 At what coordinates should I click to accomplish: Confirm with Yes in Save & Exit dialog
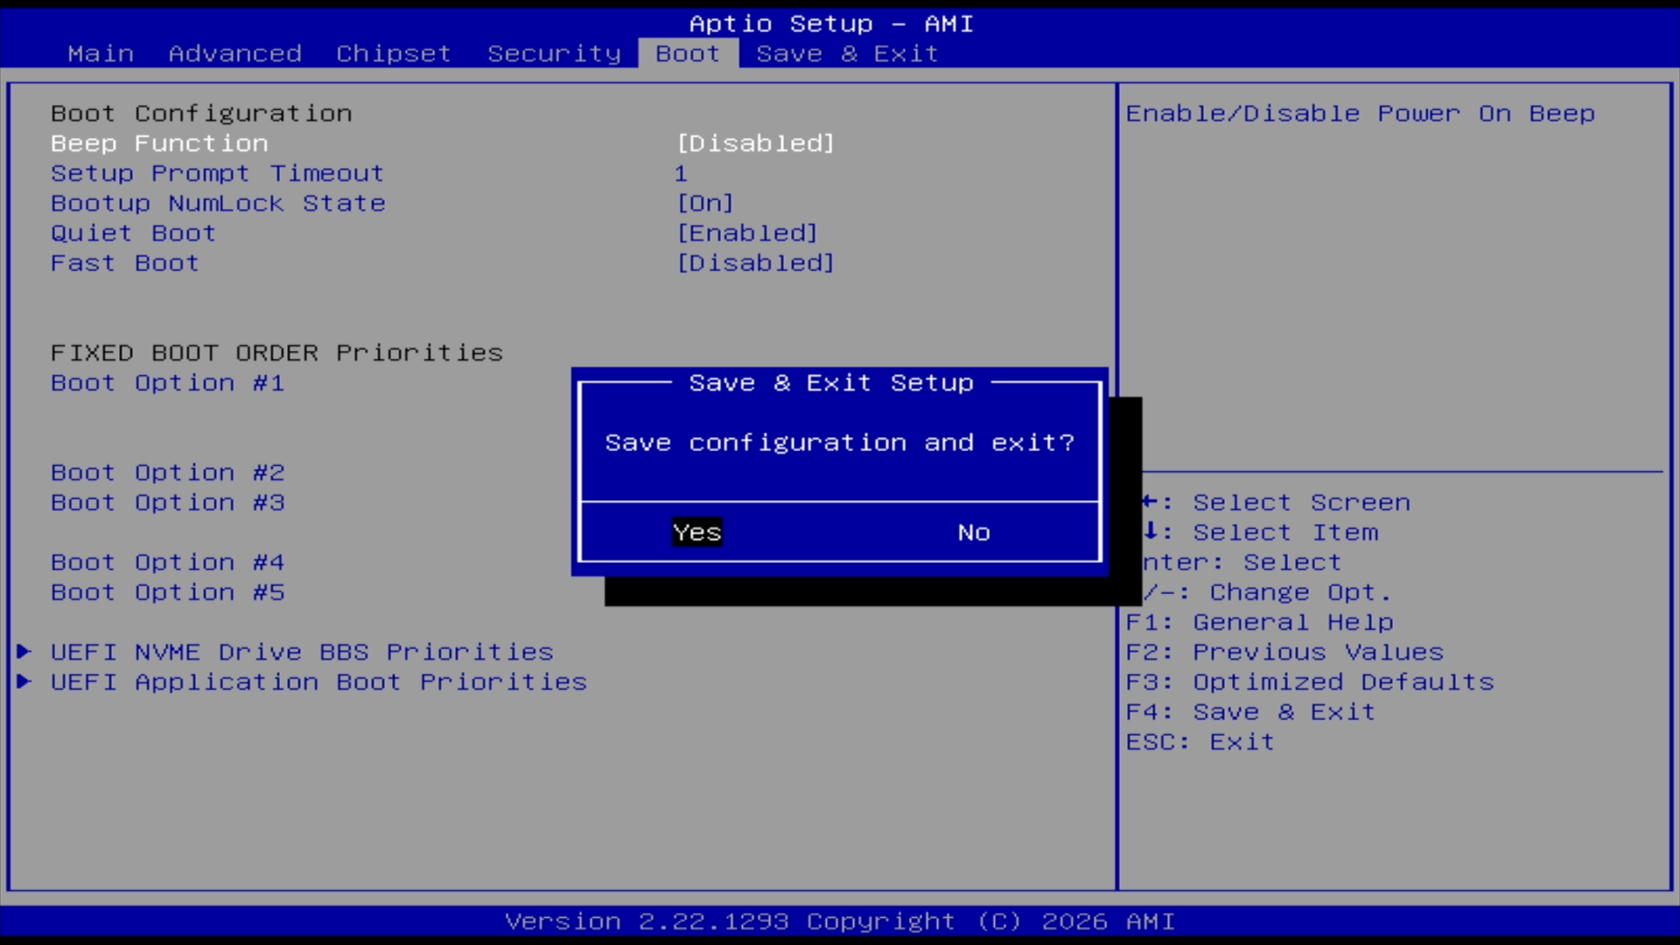click(697, 532)
